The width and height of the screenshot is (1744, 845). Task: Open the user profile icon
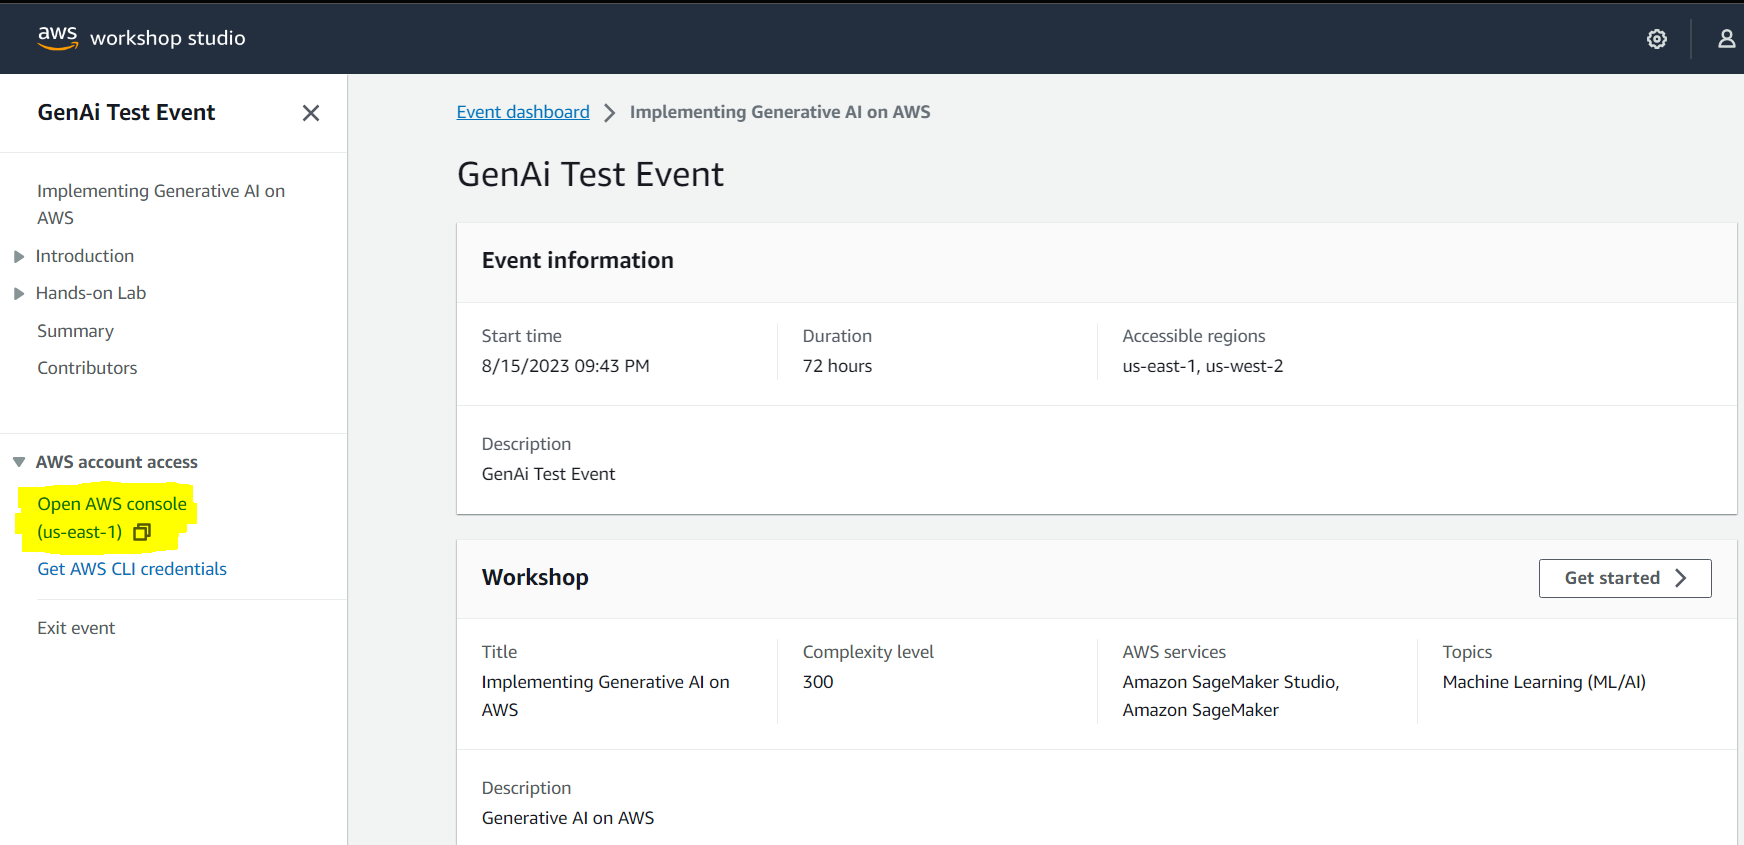tap(1726, 39)
